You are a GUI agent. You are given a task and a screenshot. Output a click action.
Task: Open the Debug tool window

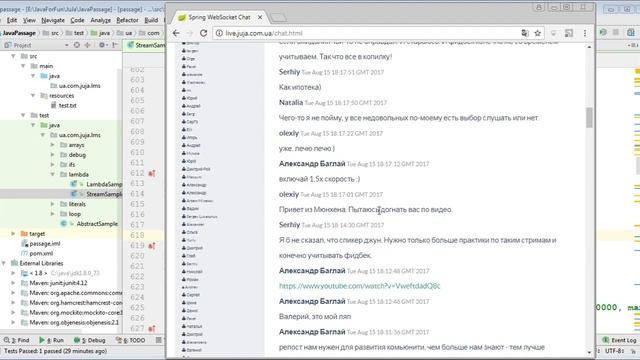tap(90, 340)
